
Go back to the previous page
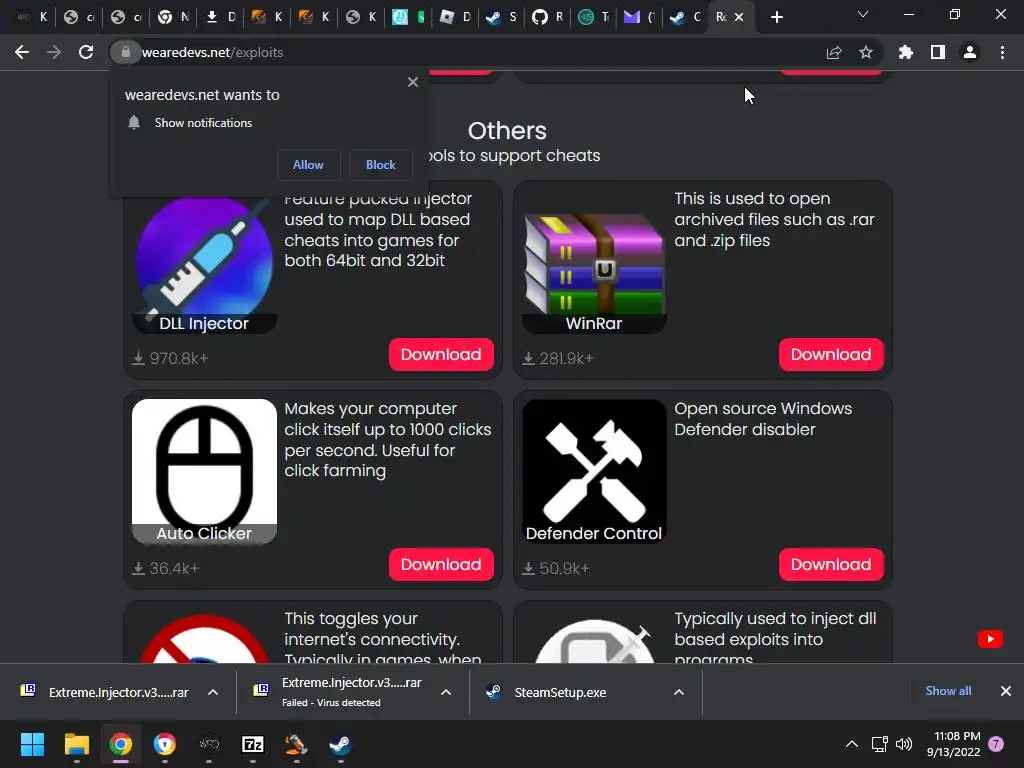(x=22, y=52)
